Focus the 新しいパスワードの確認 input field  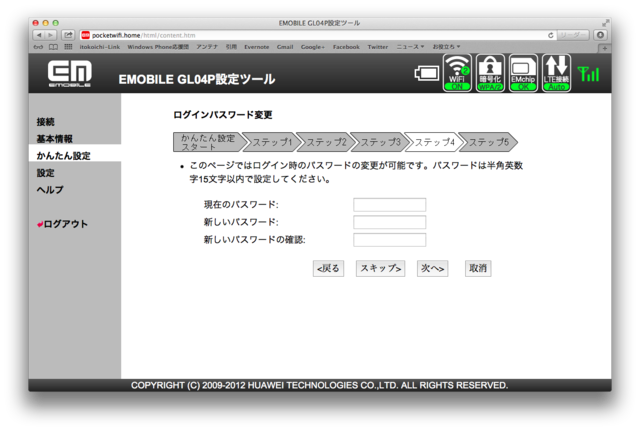pyautogui.click(x=390, y=240)
